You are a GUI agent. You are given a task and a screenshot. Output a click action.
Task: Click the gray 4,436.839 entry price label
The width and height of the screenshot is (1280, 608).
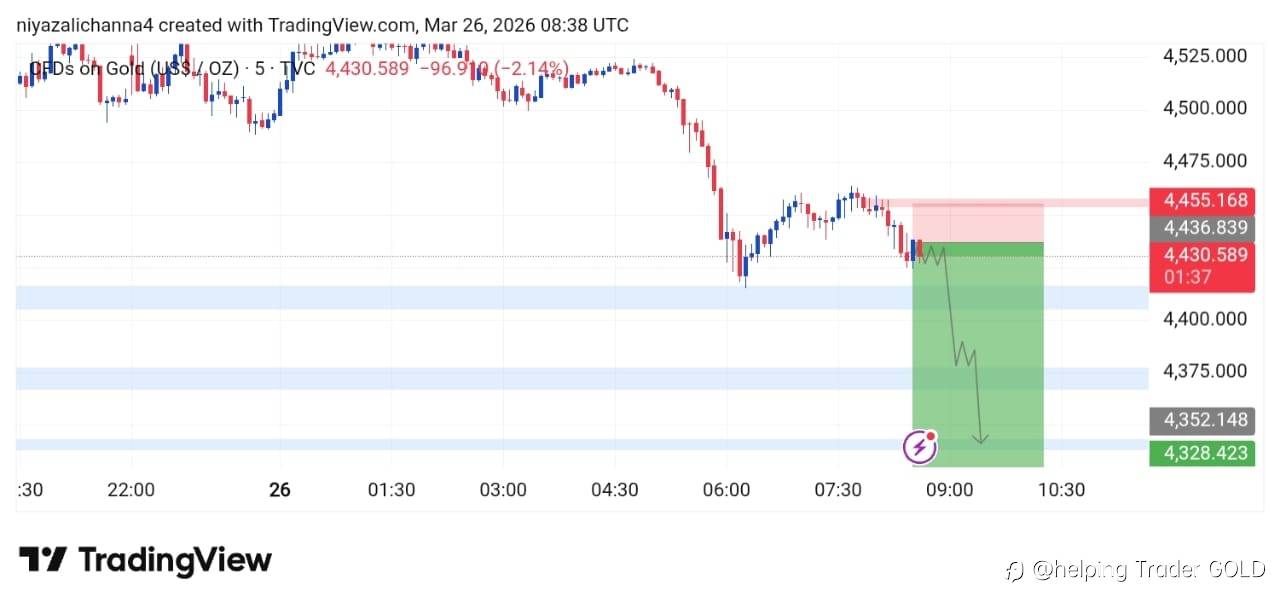tap(1202, 228)
